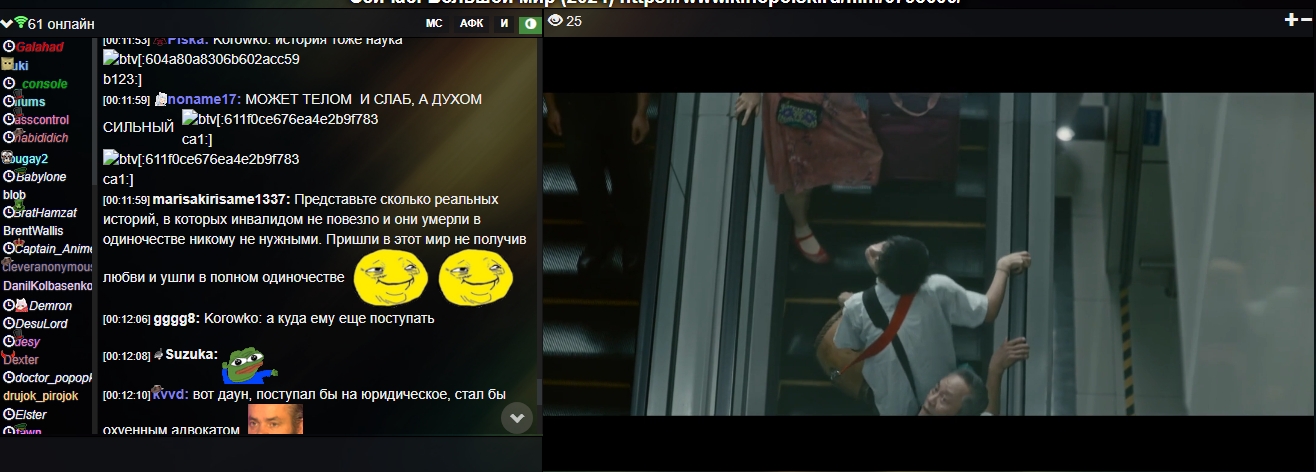Click Kvvd username in chat
Image resolution: width=1316 pixels, height=472 pixels.
point(170,394)
